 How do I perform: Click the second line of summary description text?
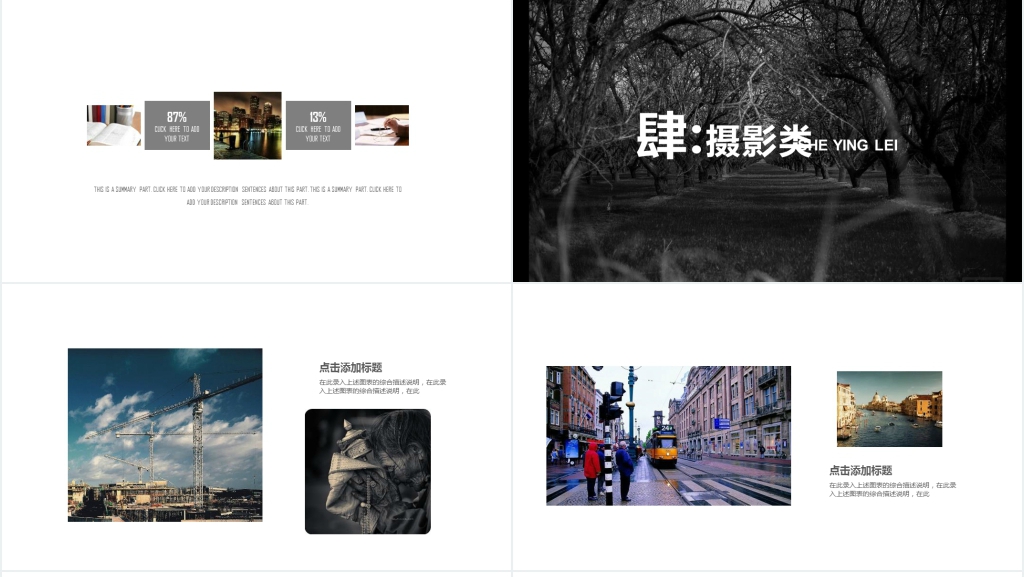coord(247,202)
